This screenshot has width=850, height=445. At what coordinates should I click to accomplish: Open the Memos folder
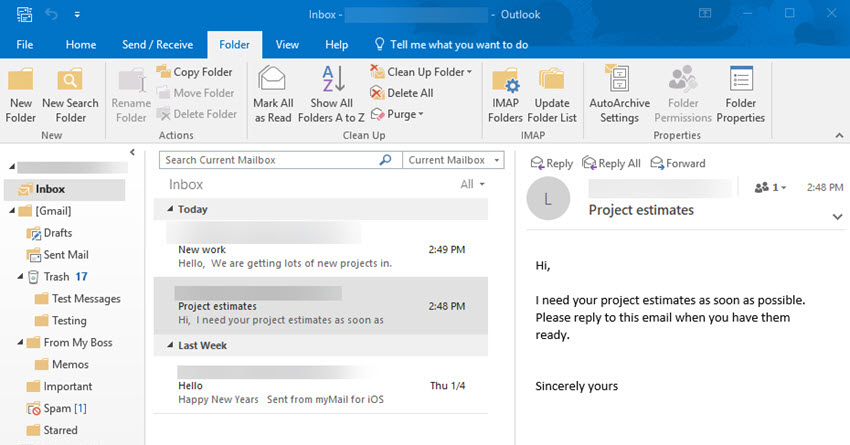tap(61, 364)
